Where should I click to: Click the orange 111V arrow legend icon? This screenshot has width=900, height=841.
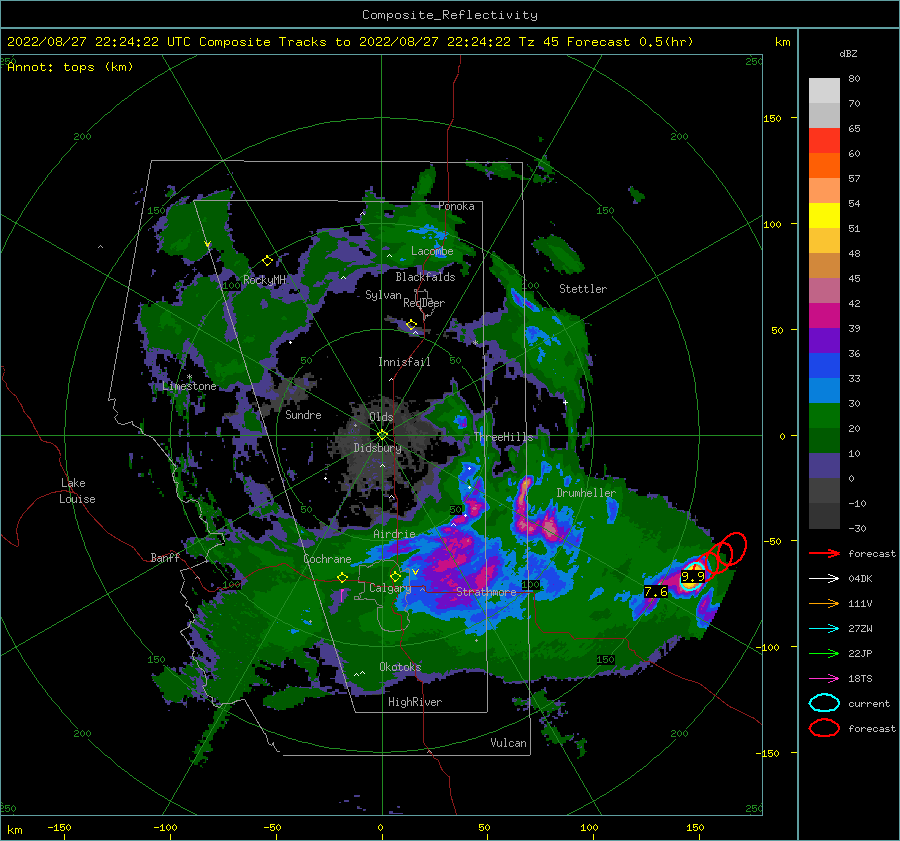(824, 603)
